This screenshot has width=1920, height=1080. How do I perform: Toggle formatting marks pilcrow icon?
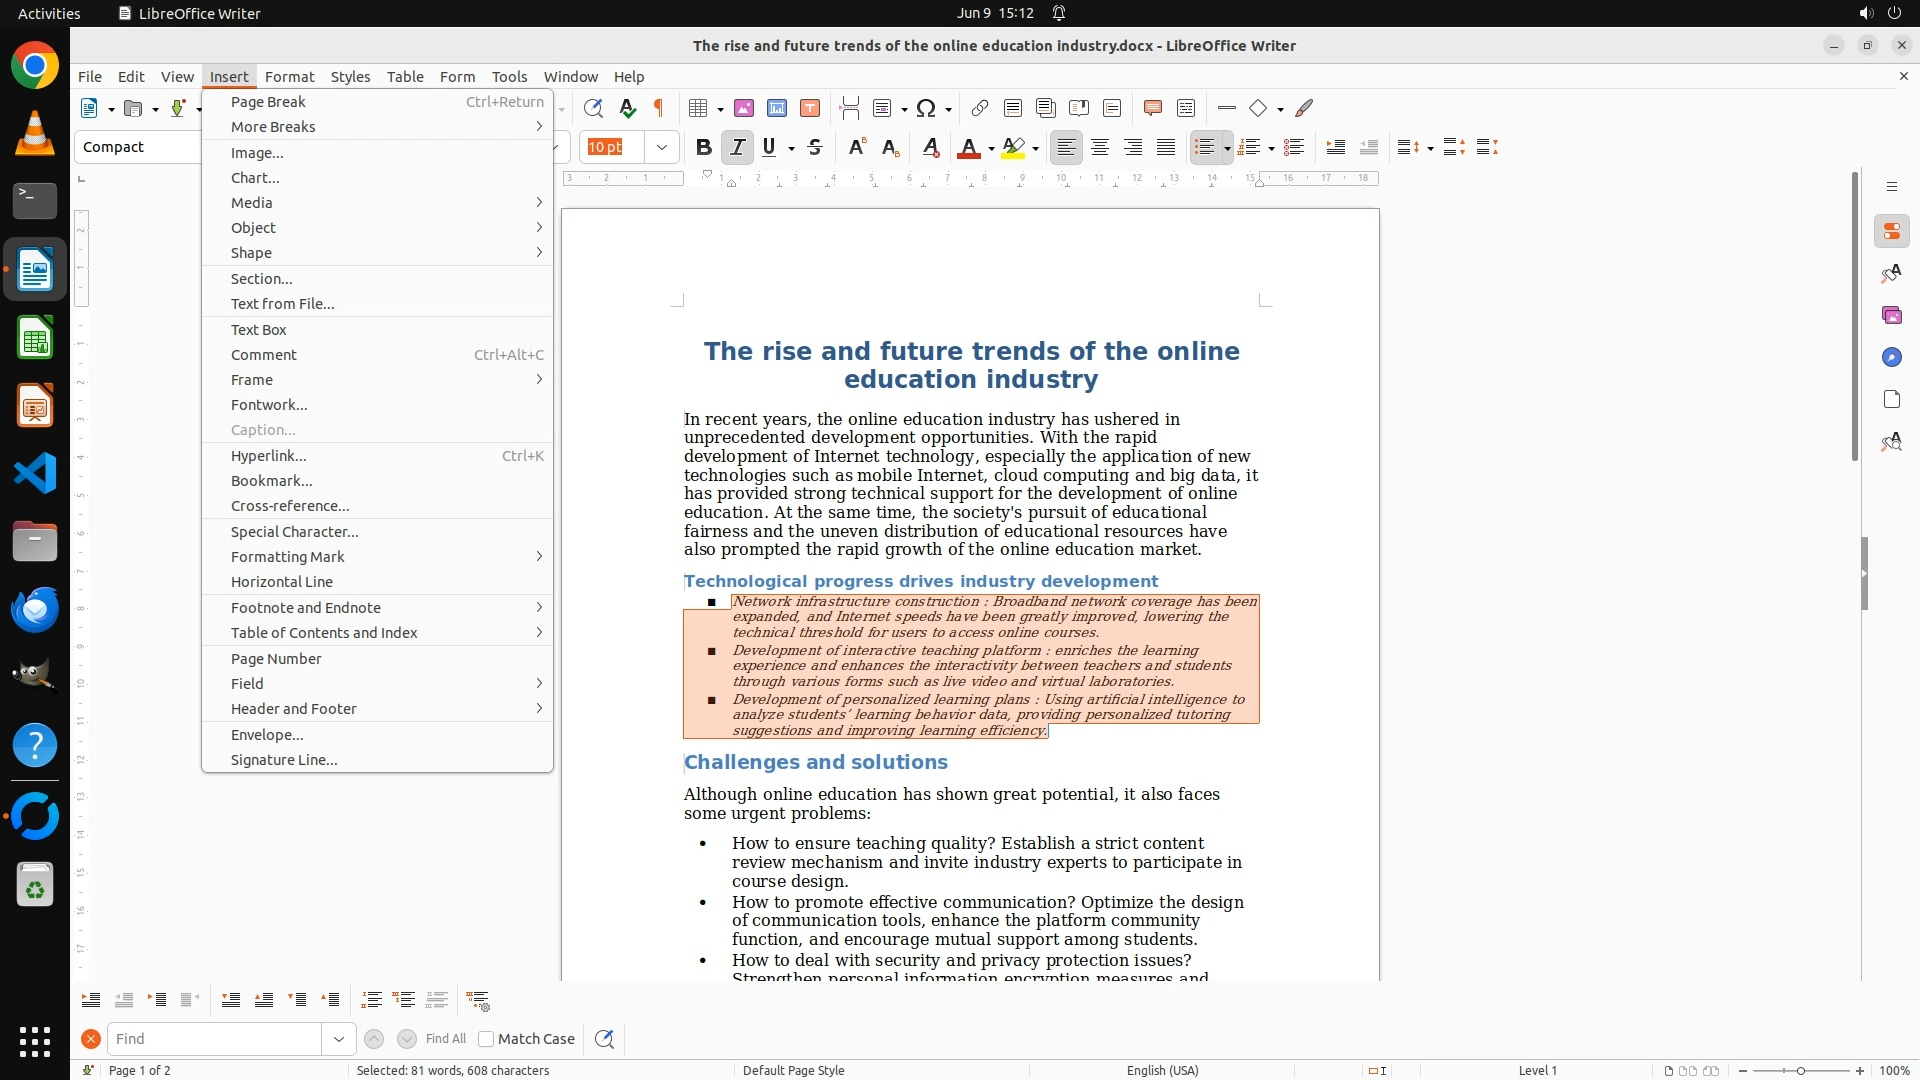click(x=659, y=108)
